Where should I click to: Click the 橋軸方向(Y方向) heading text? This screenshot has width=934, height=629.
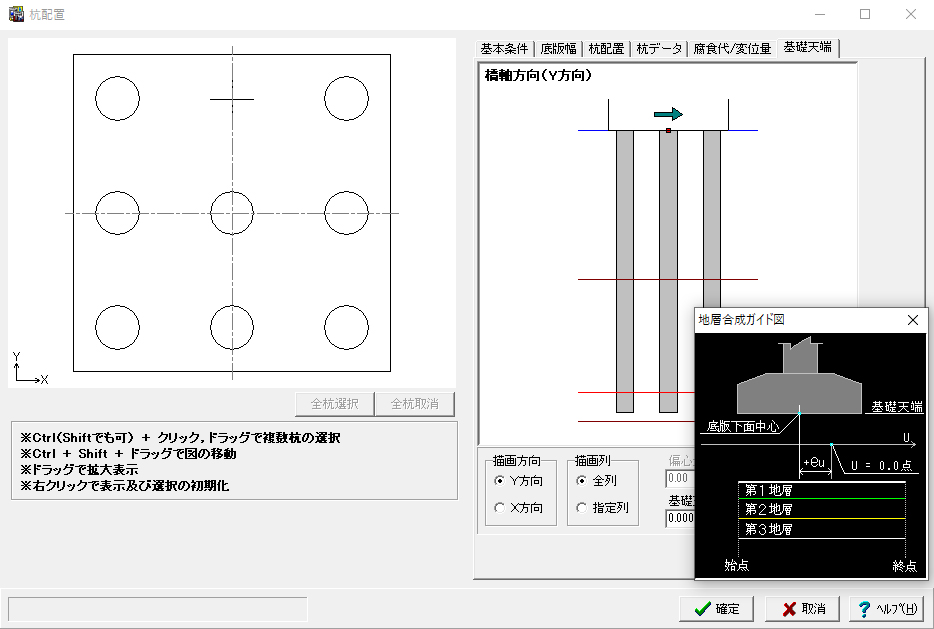538,75
